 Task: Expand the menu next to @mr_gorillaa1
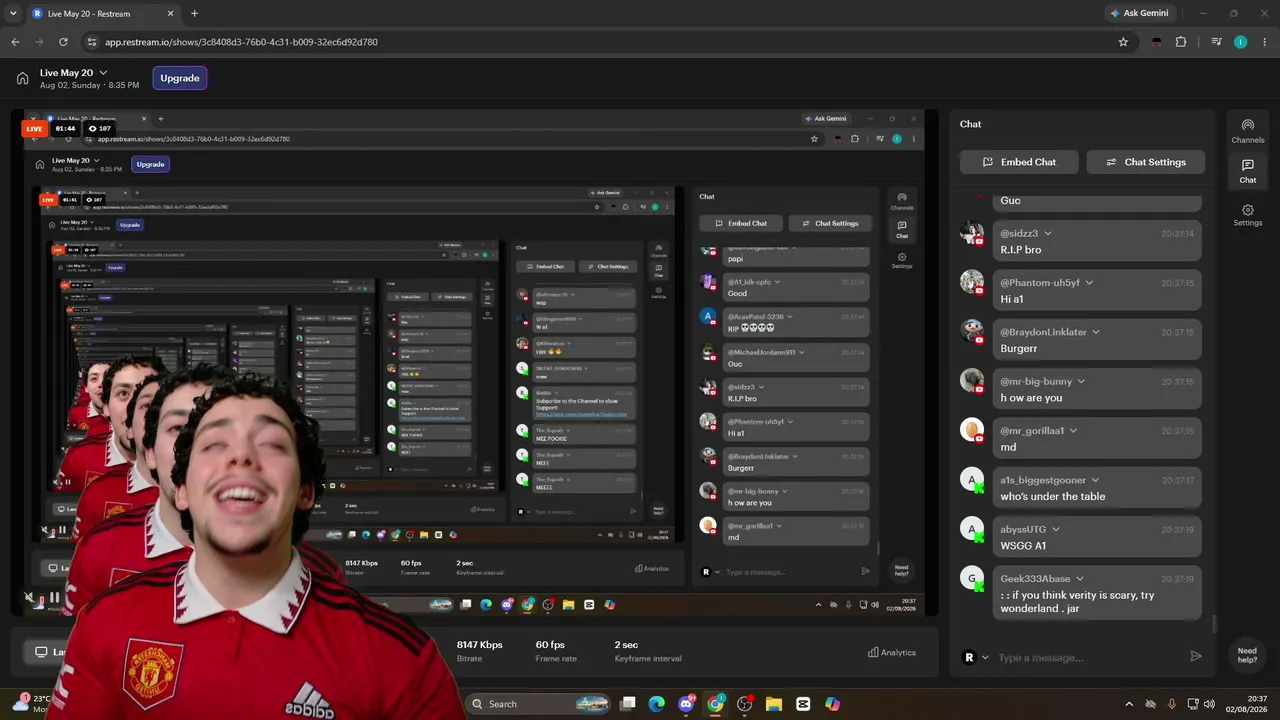pos(1074,431)
